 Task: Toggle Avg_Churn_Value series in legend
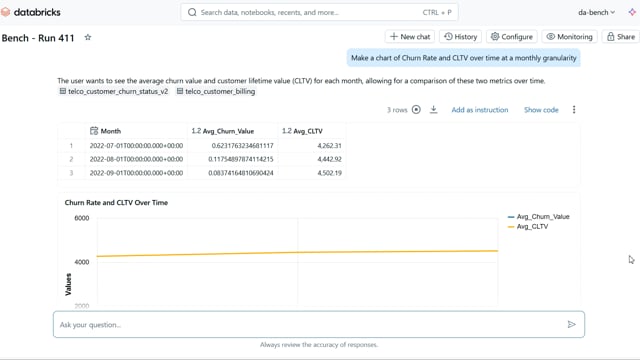point(538,217)
